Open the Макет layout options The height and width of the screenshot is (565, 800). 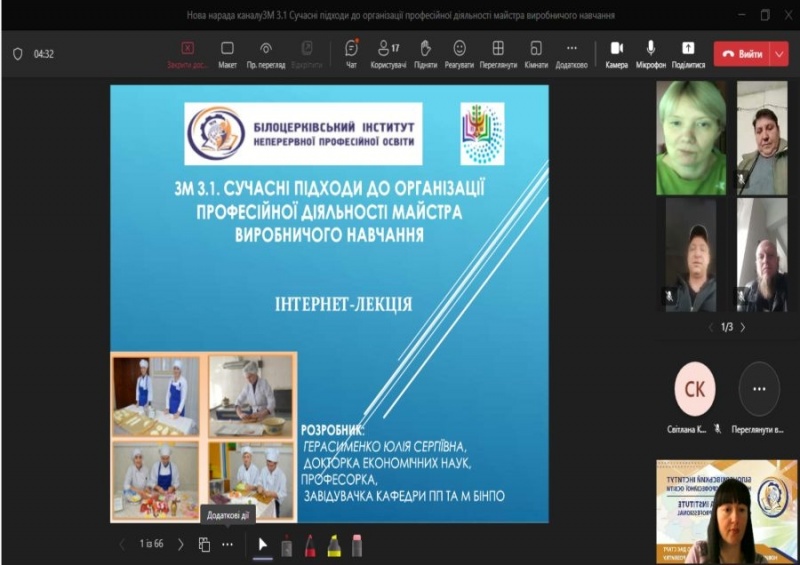click(x=227, y=53)
